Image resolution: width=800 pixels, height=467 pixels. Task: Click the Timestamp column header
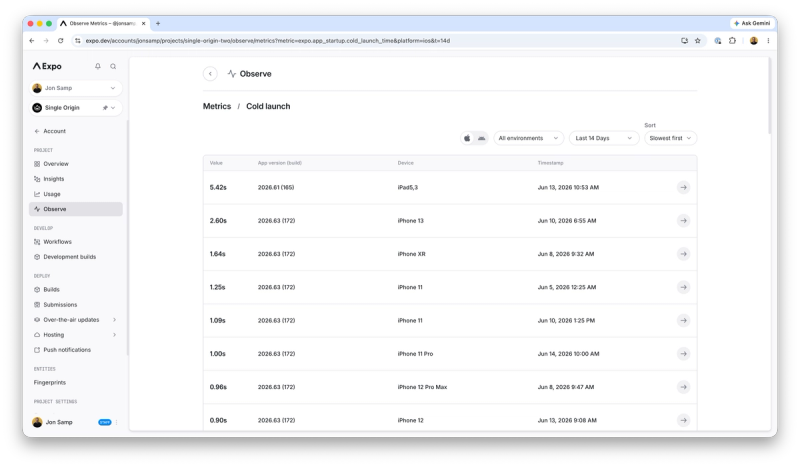coord(550,163)
